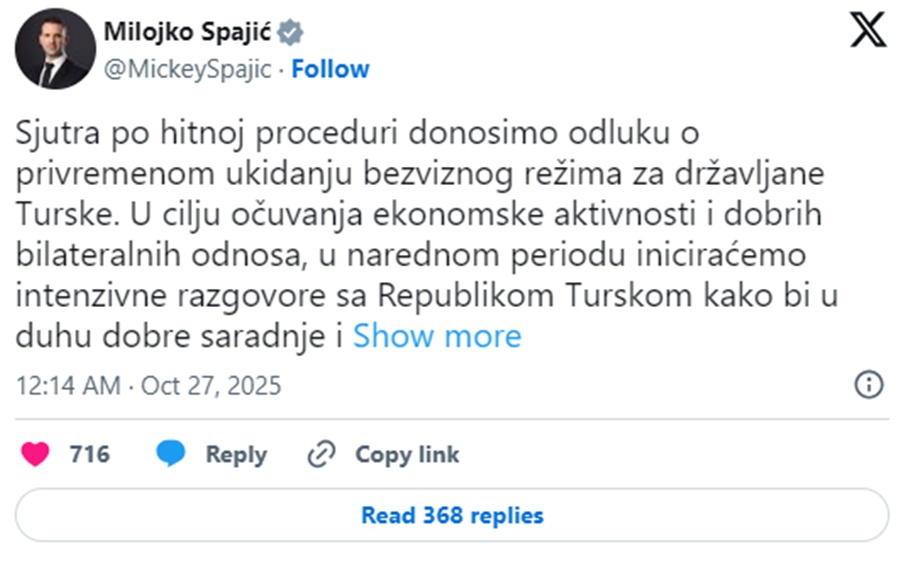Screen dimensions: 900x561
Task: Click the 716 likes count
Action: [89, 454]
